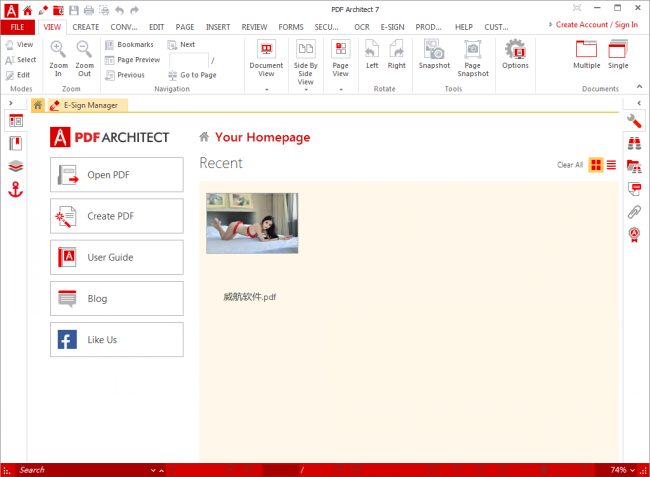650x477 pixels.
Task: Expand the Document View dropdown
Action: click(267, 89)
